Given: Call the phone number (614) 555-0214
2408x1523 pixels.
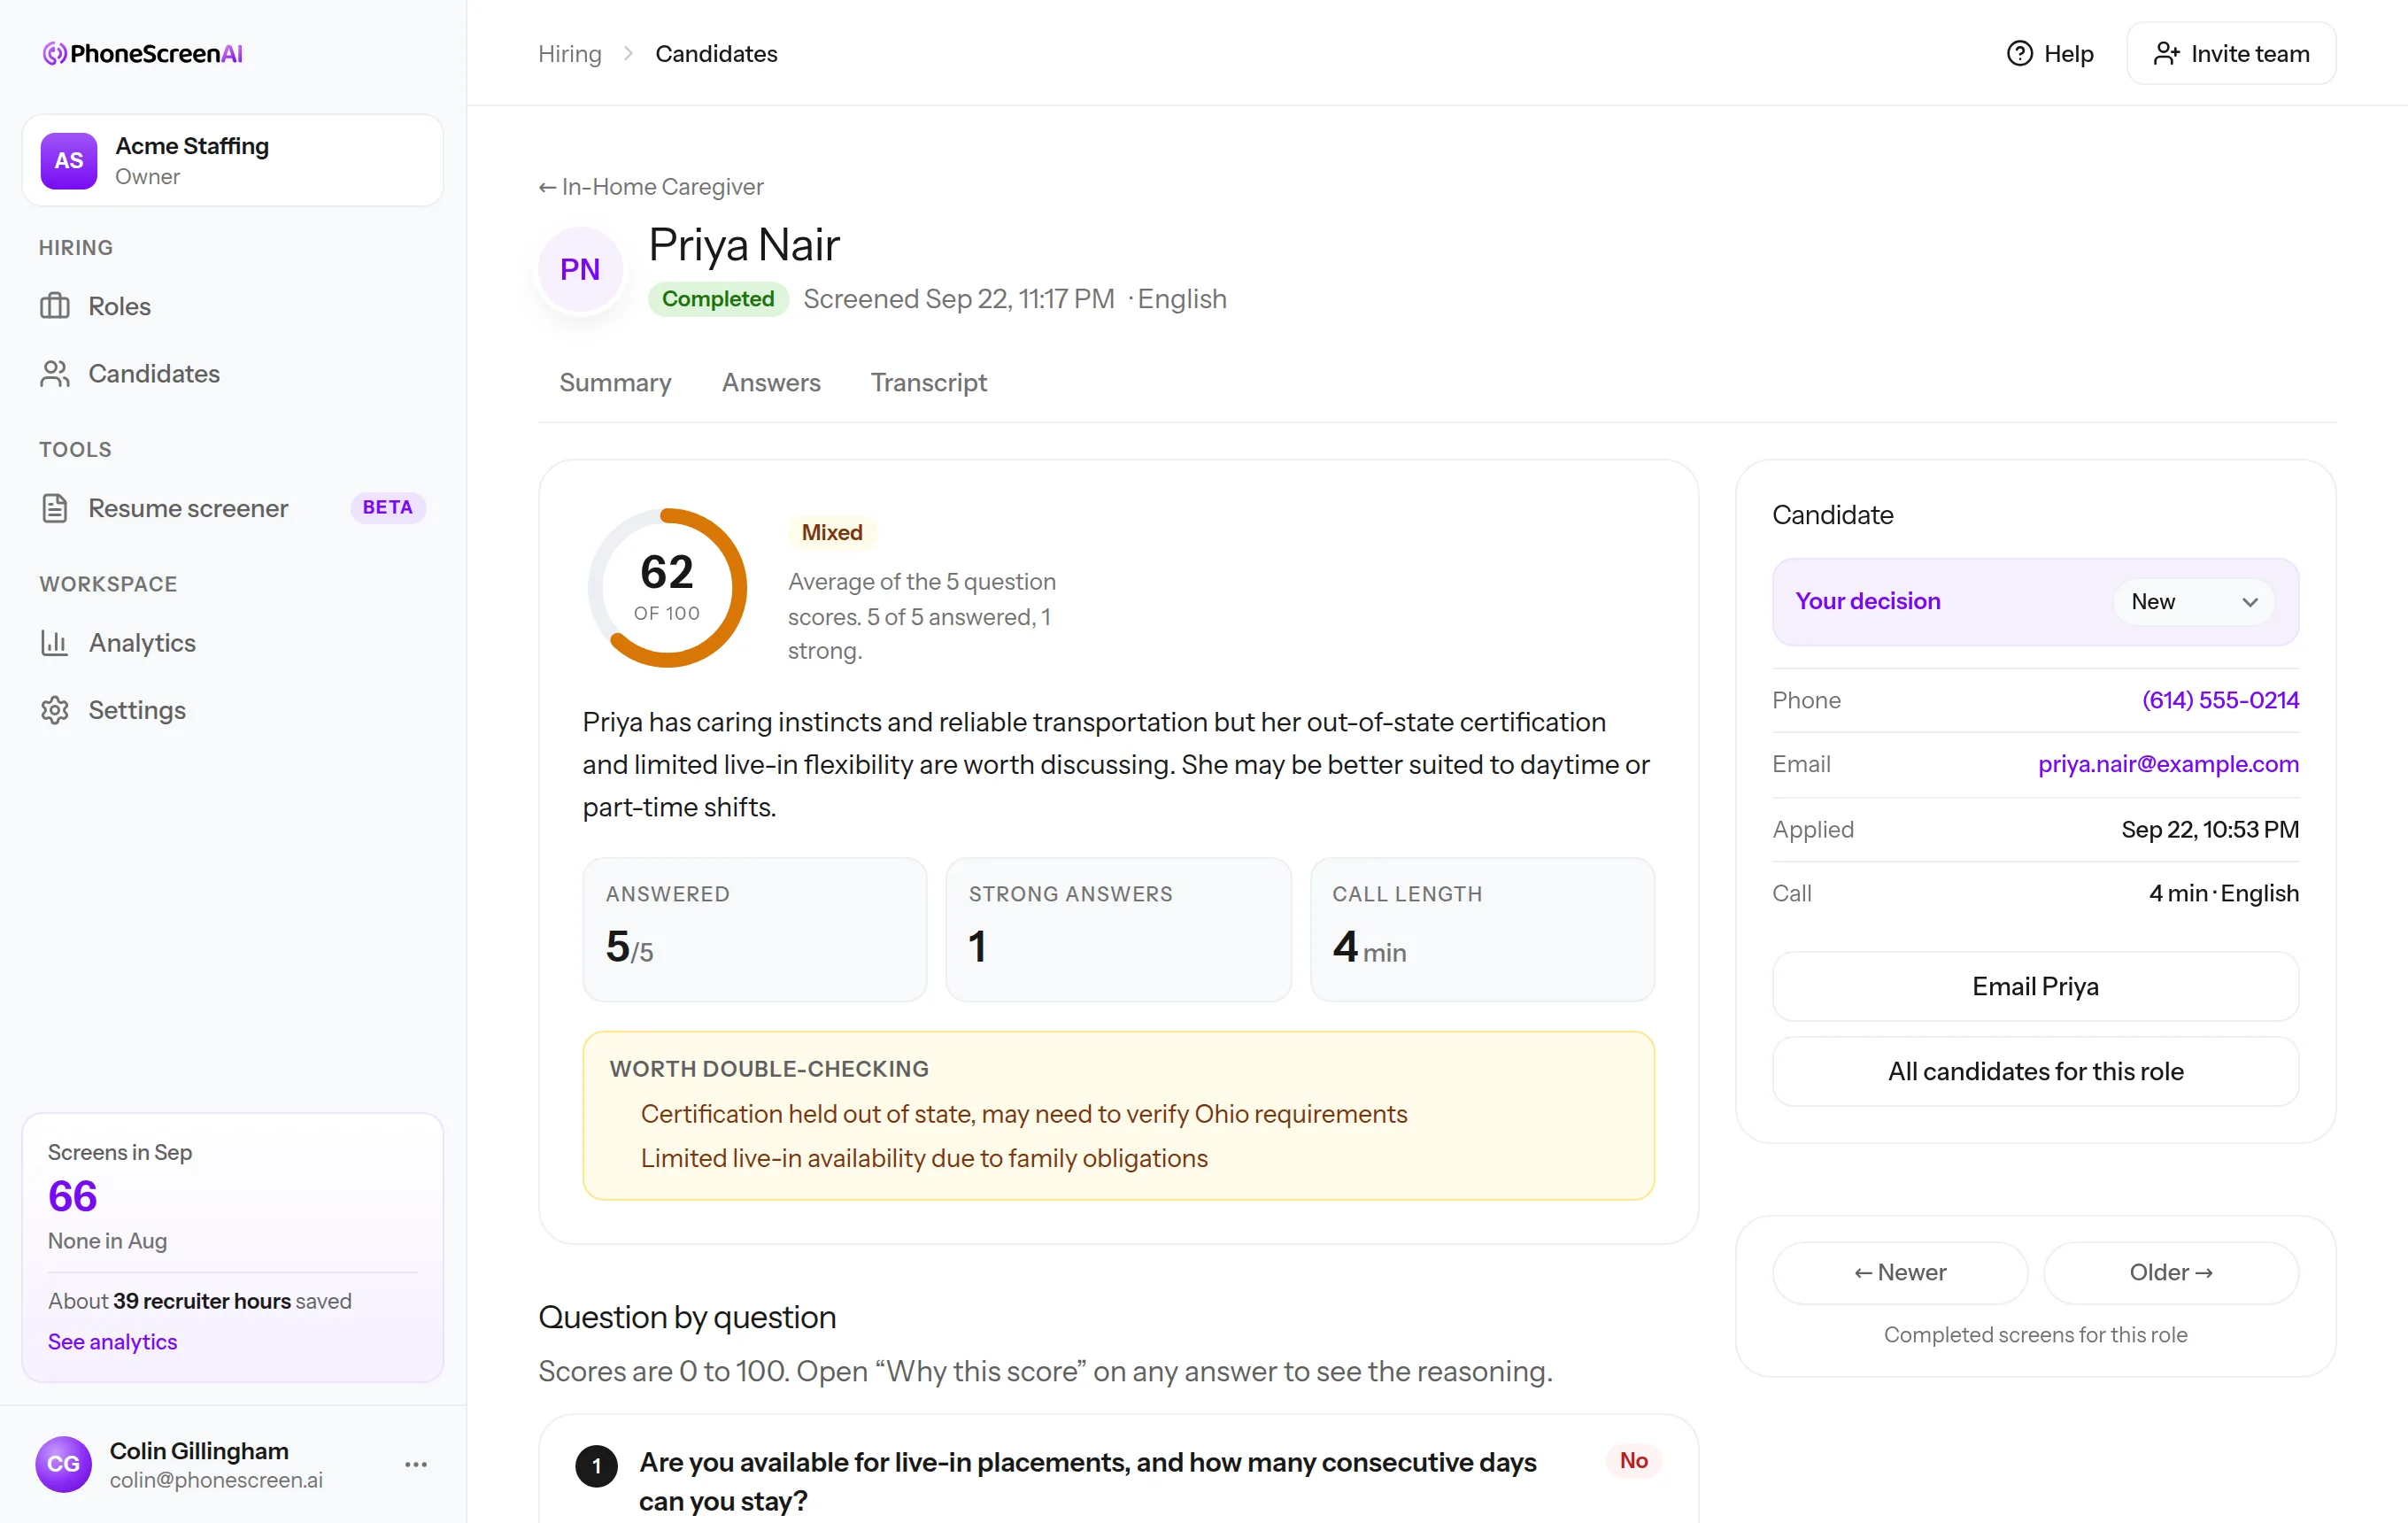Looking at the screenshot, I should [x=2220, y=700].
